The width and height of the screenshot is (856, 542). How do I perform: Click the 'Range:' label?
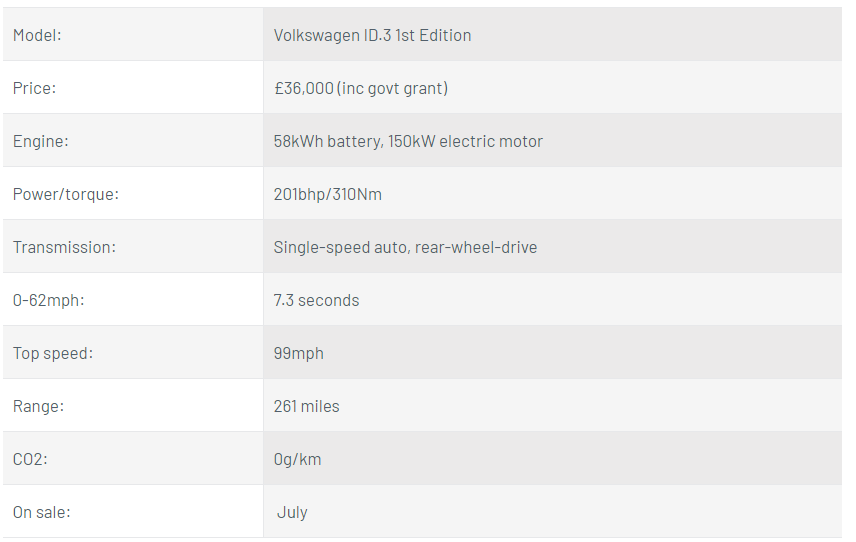(38, 406)
